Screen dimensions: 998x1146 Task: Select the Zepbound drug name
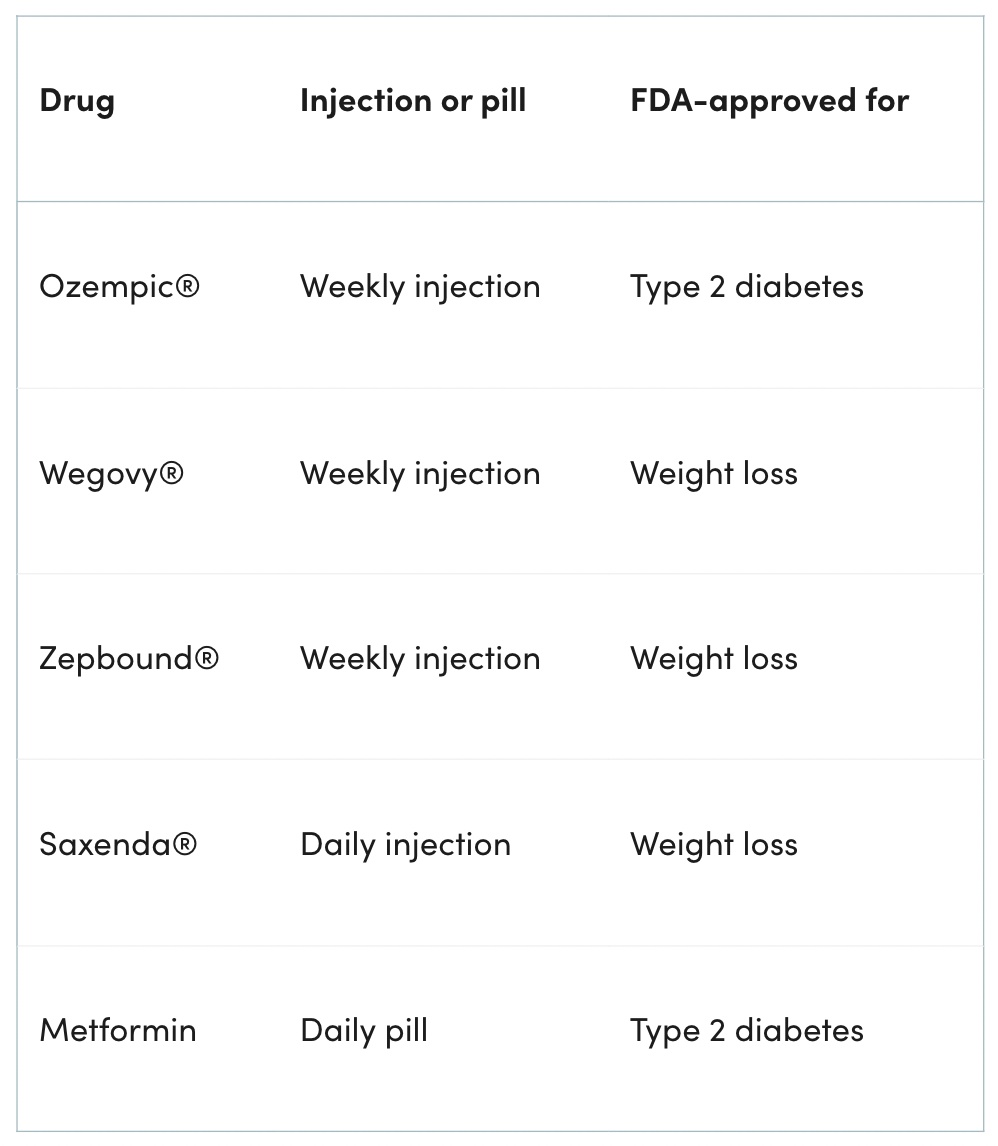click(117, 658)
